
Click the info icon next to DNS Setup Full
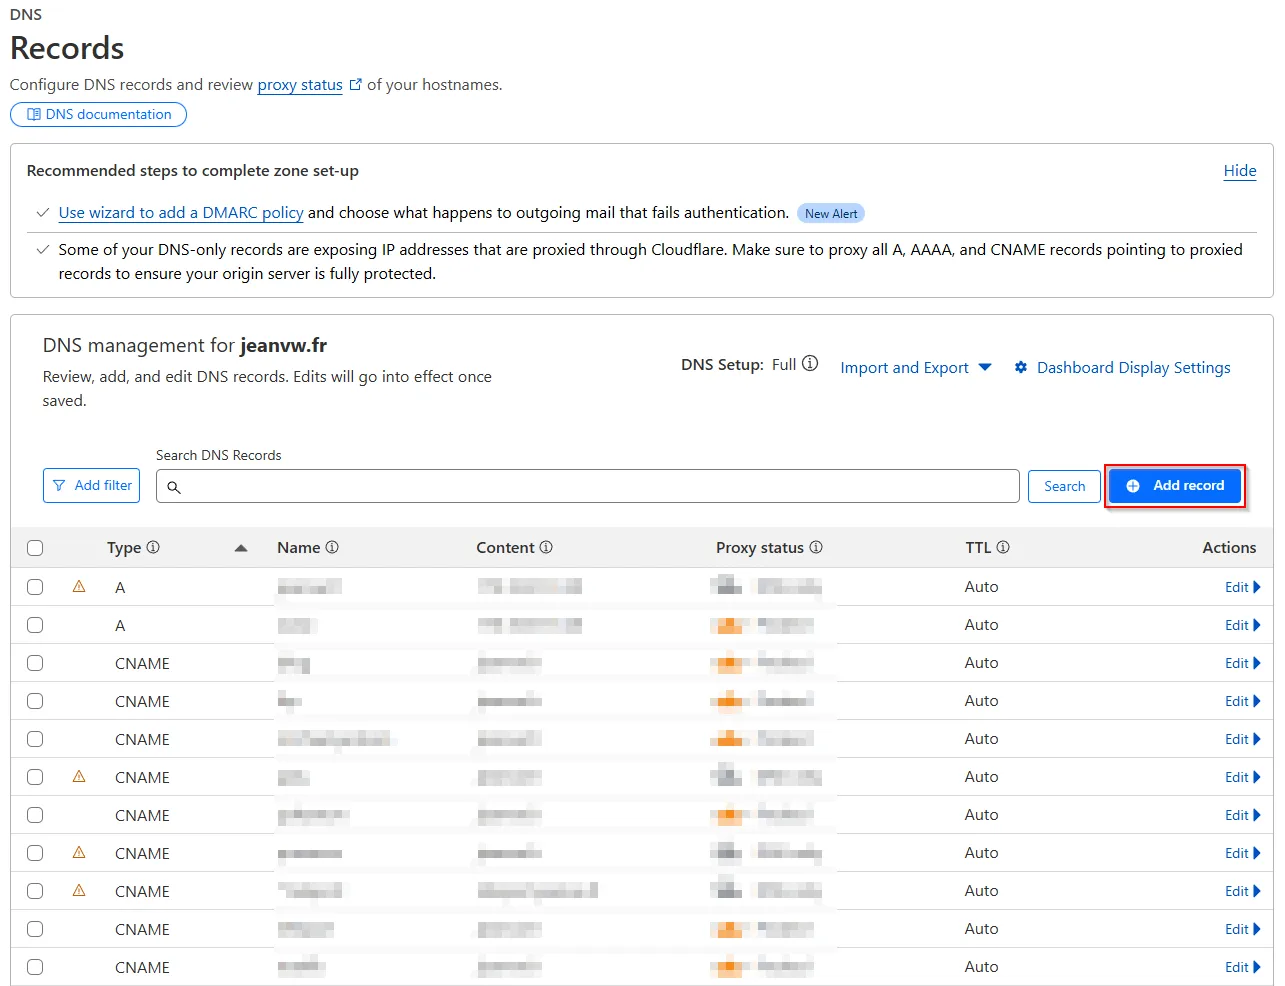pyautogui.click(x=810, y=364)
